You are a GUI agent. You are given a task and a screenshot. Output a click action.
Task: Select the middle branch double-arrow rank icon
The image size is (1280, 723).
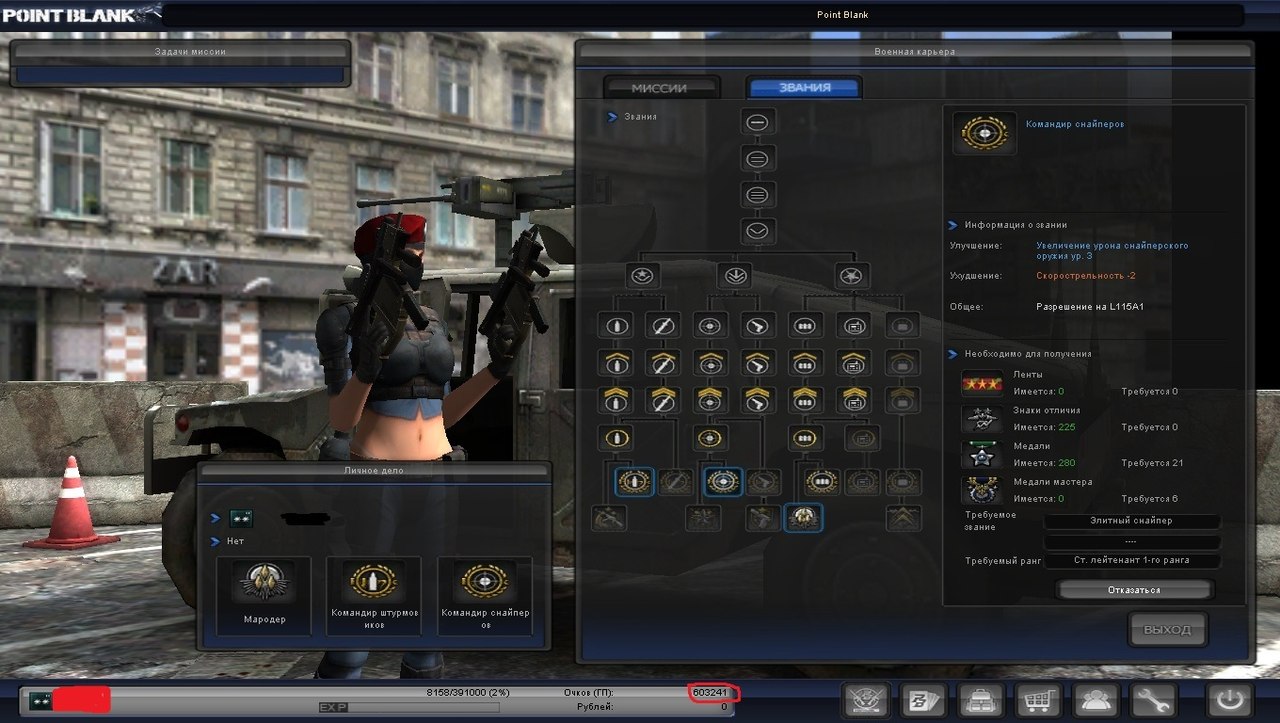735,276
